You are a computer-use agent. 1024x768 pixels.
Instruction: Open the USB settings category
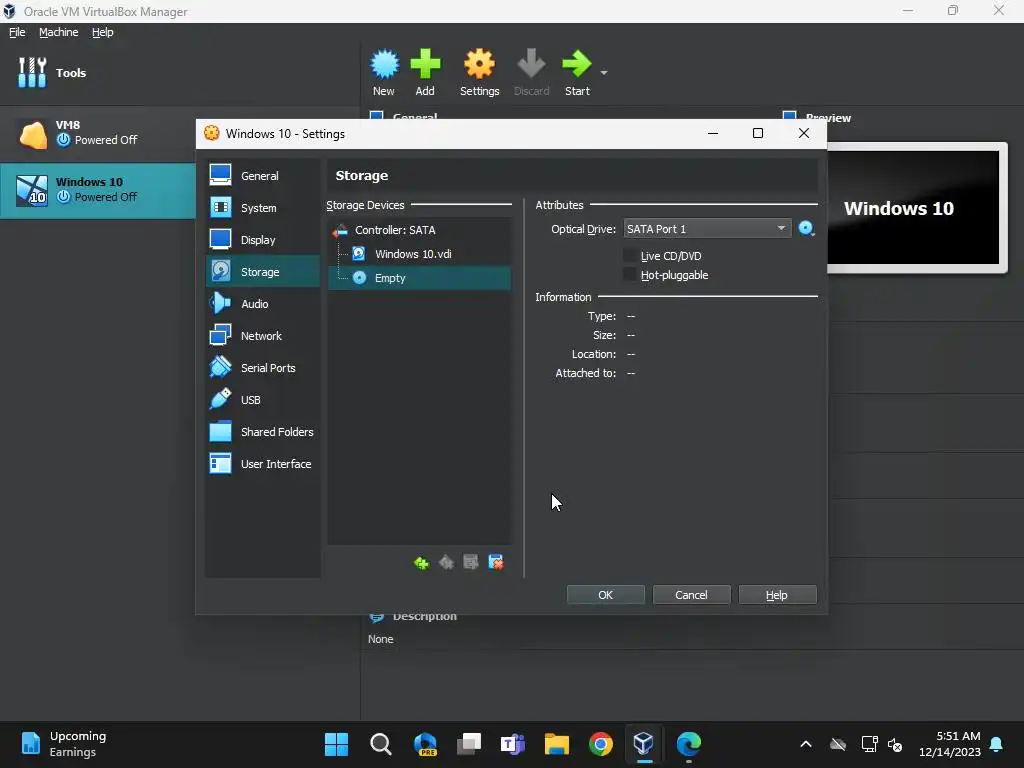tap(263, 400)
